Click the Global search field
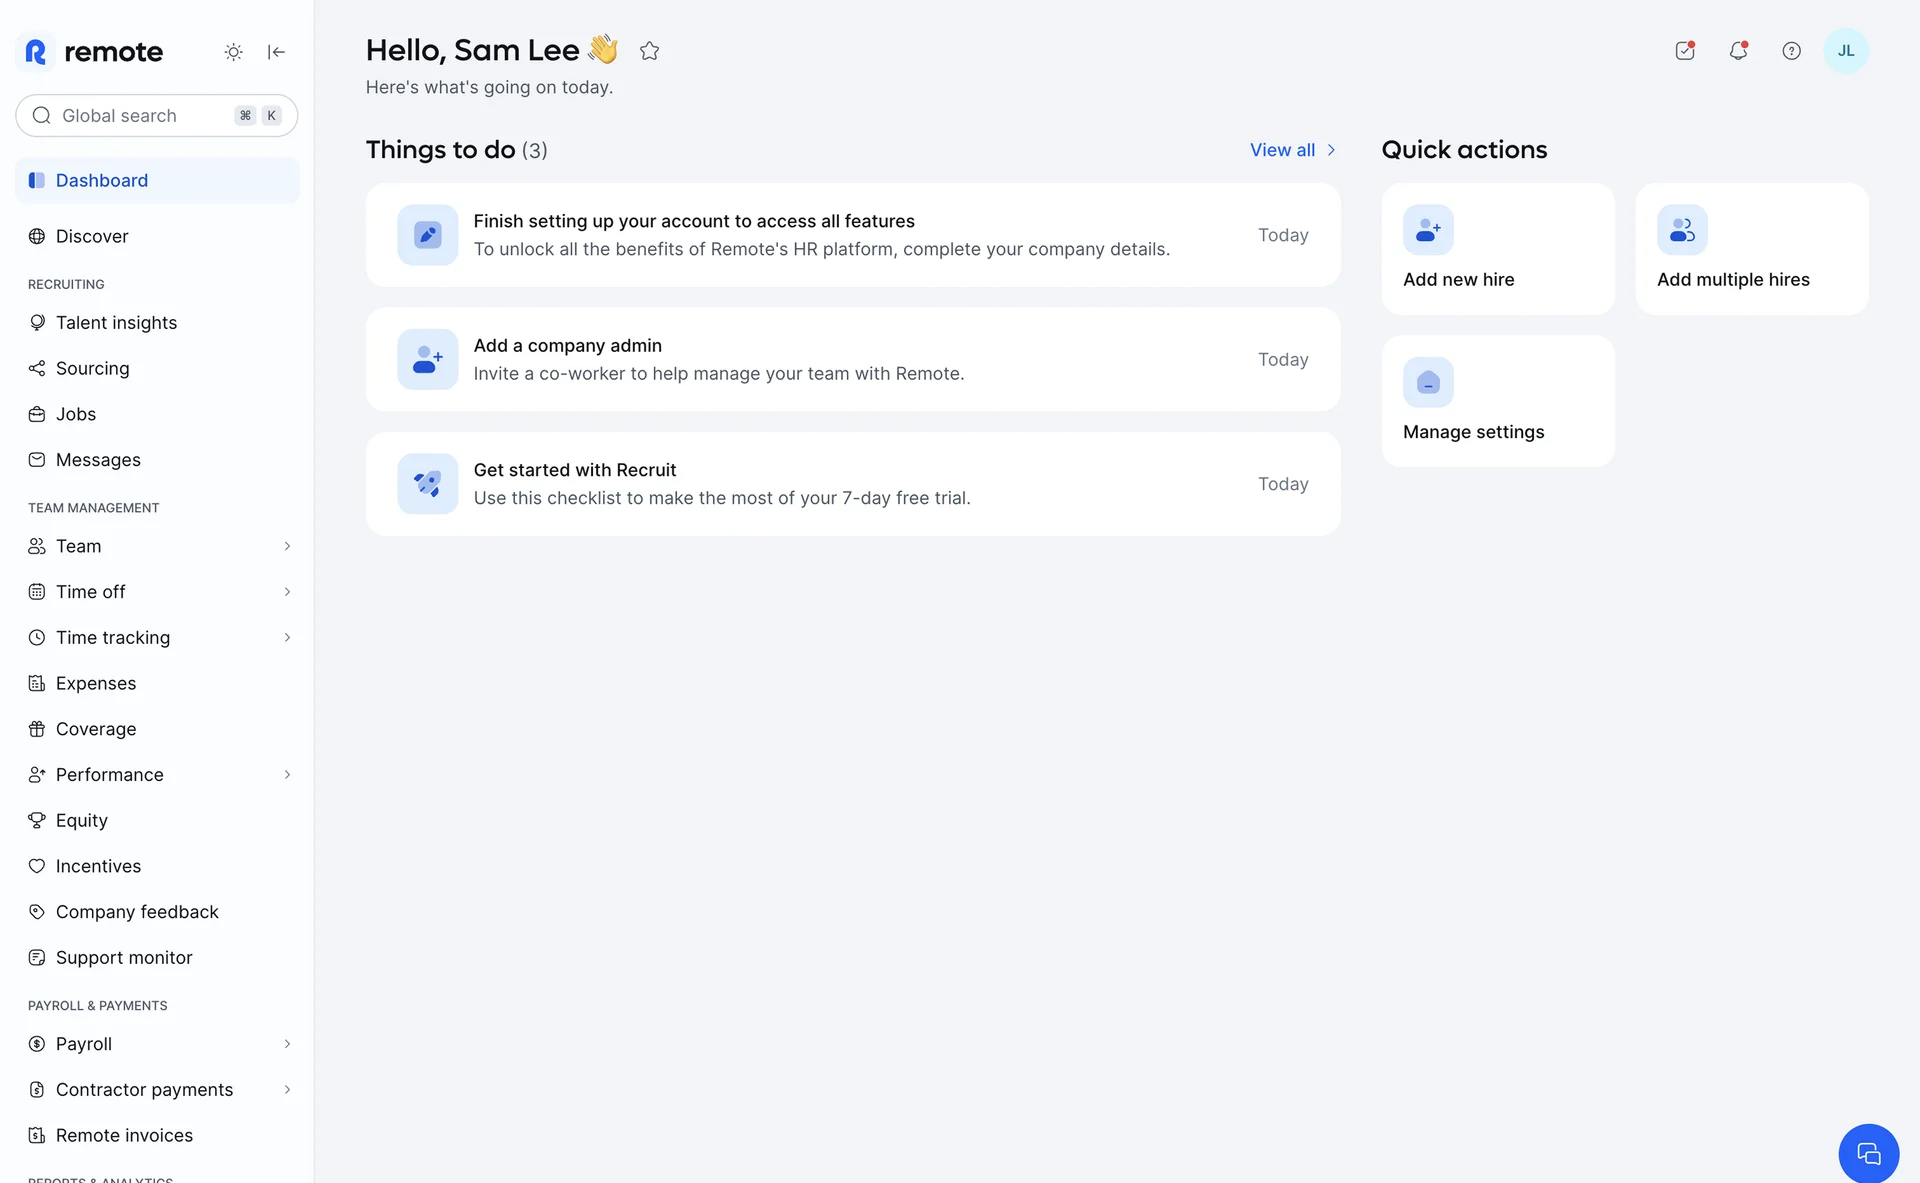 coord(157,116)
